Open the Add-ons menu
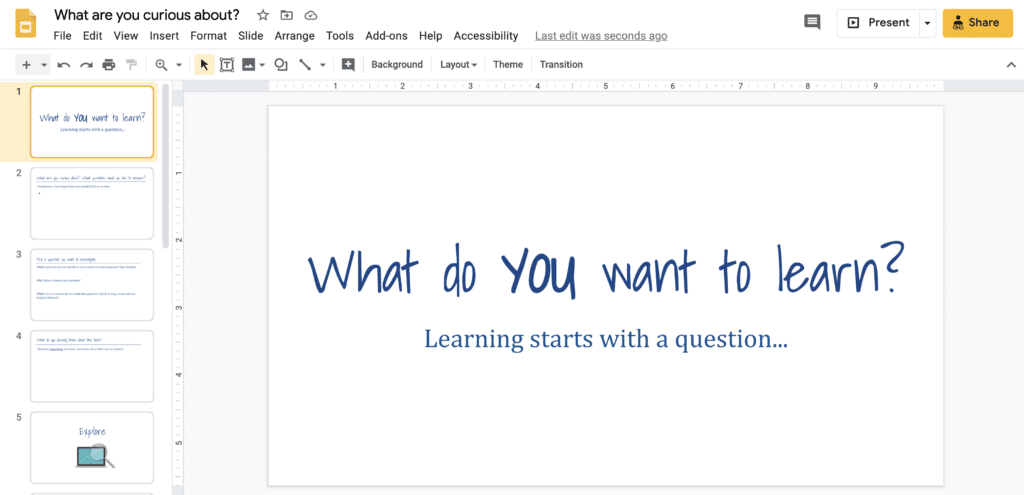This screenshot has height=495, width=1024. click(x=387, y=36)
